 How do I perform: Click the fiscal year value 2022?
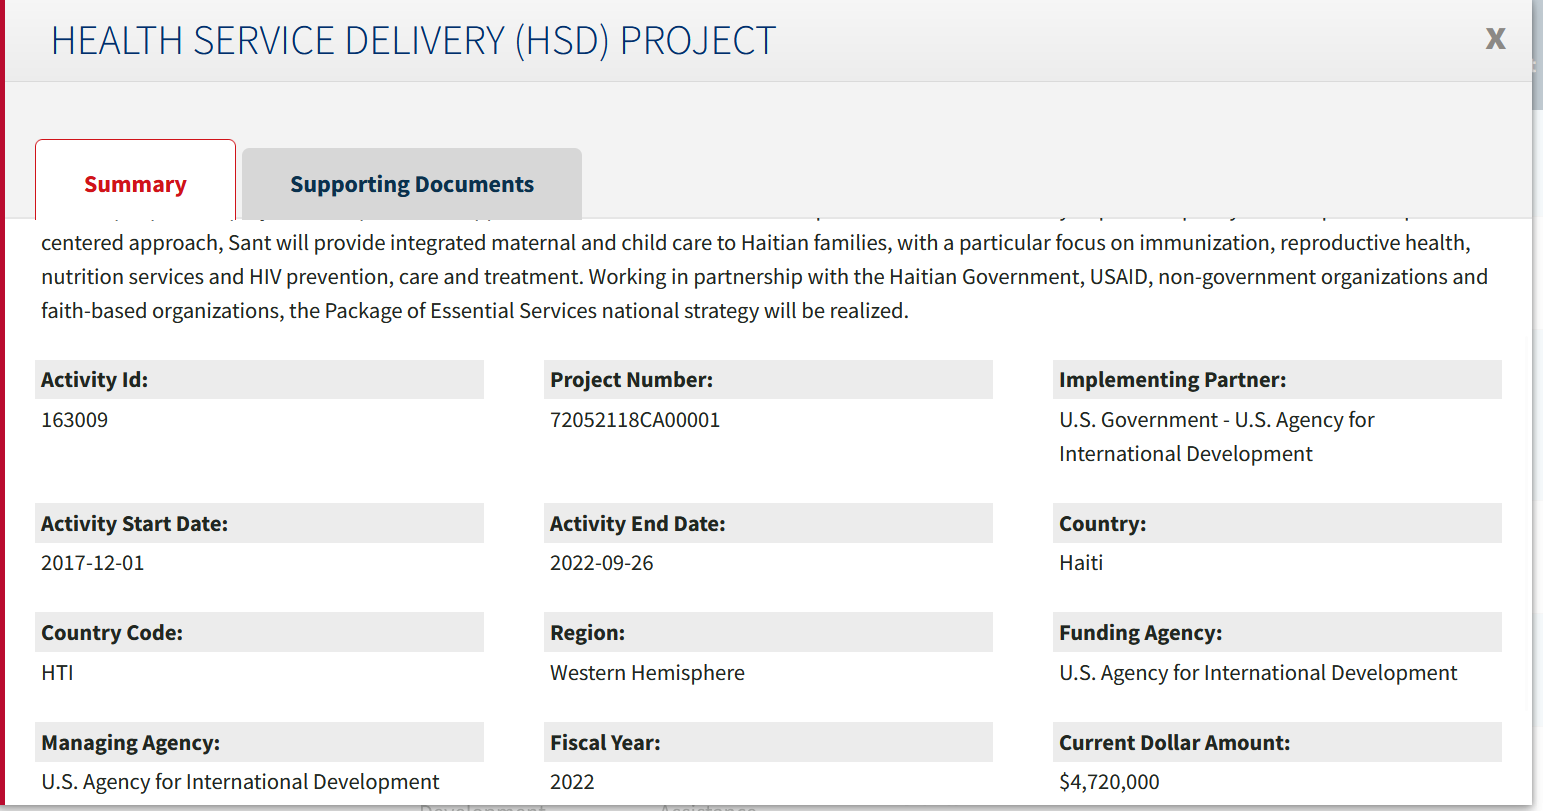(x=572, y=782)
